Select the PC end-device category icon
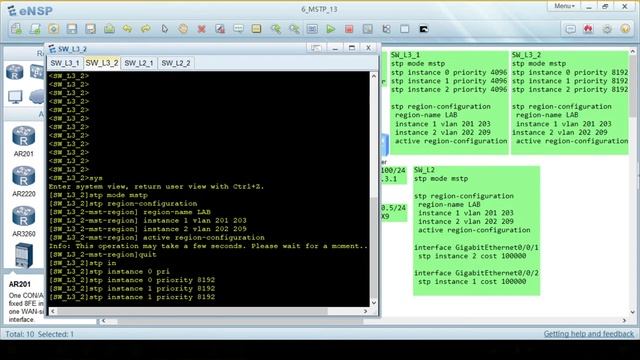 tap(15, 97)
